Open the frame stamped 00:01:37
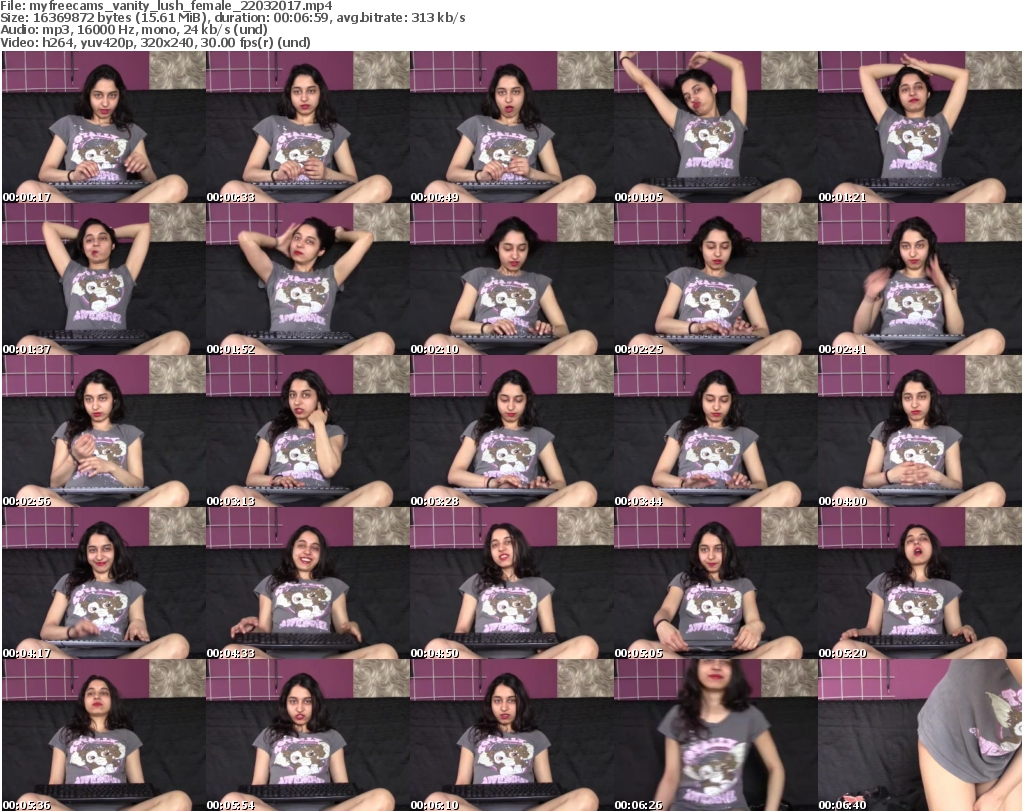The height and width of the screenshot is (811, 1024). 104,279
